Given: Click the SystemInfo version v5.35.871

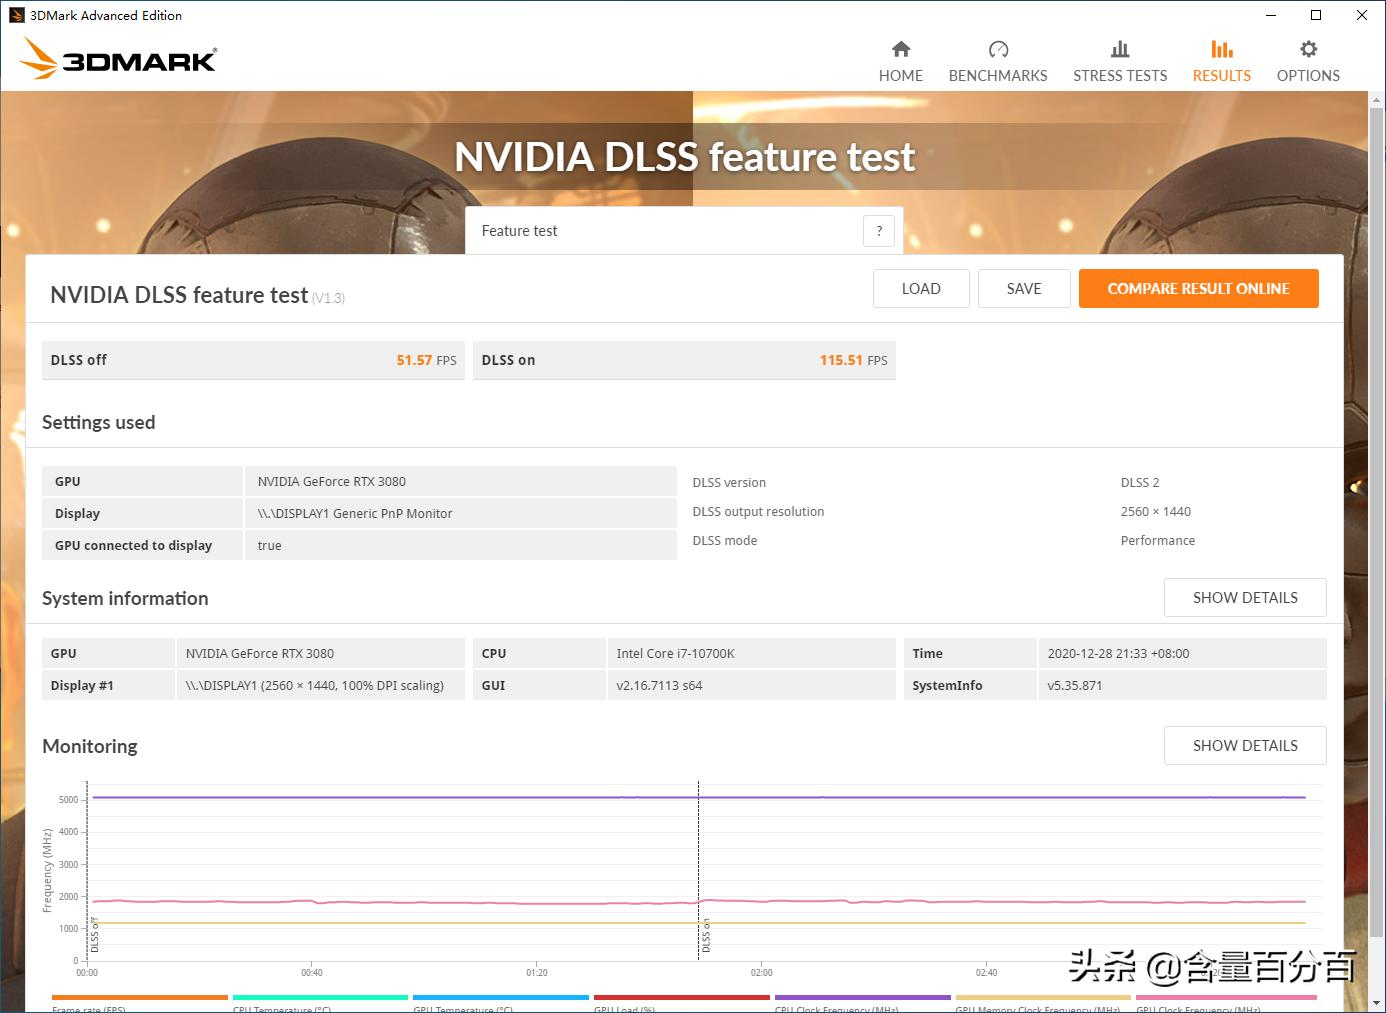Looking at the screenshot, I should tap(1075, 685).
